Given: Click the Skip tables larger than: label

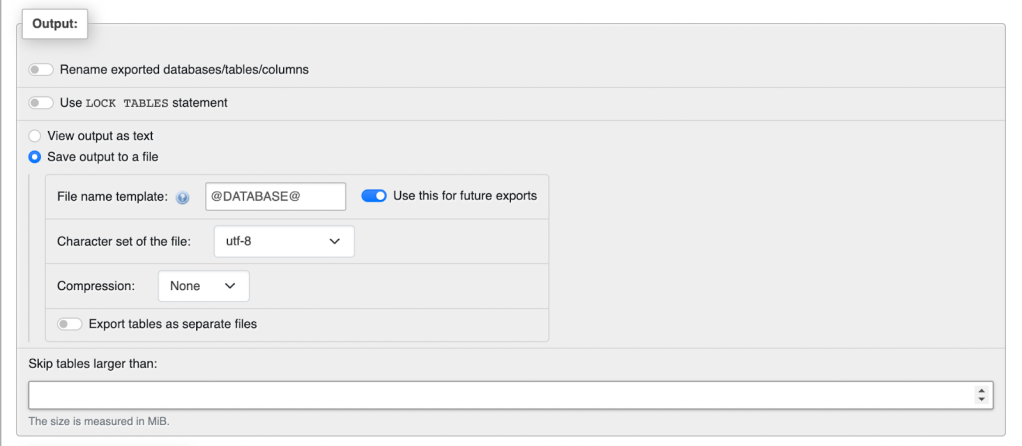Looking at the screenshot, I should [x=100, y=362].
